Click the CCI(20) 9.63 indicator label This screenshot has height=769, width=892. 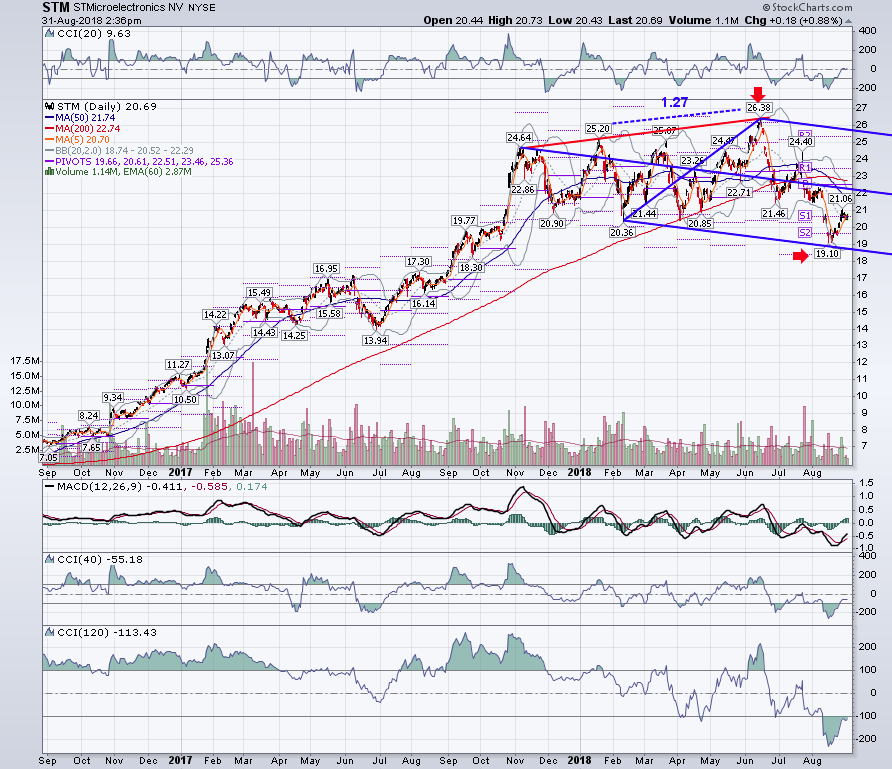[94, 34]
